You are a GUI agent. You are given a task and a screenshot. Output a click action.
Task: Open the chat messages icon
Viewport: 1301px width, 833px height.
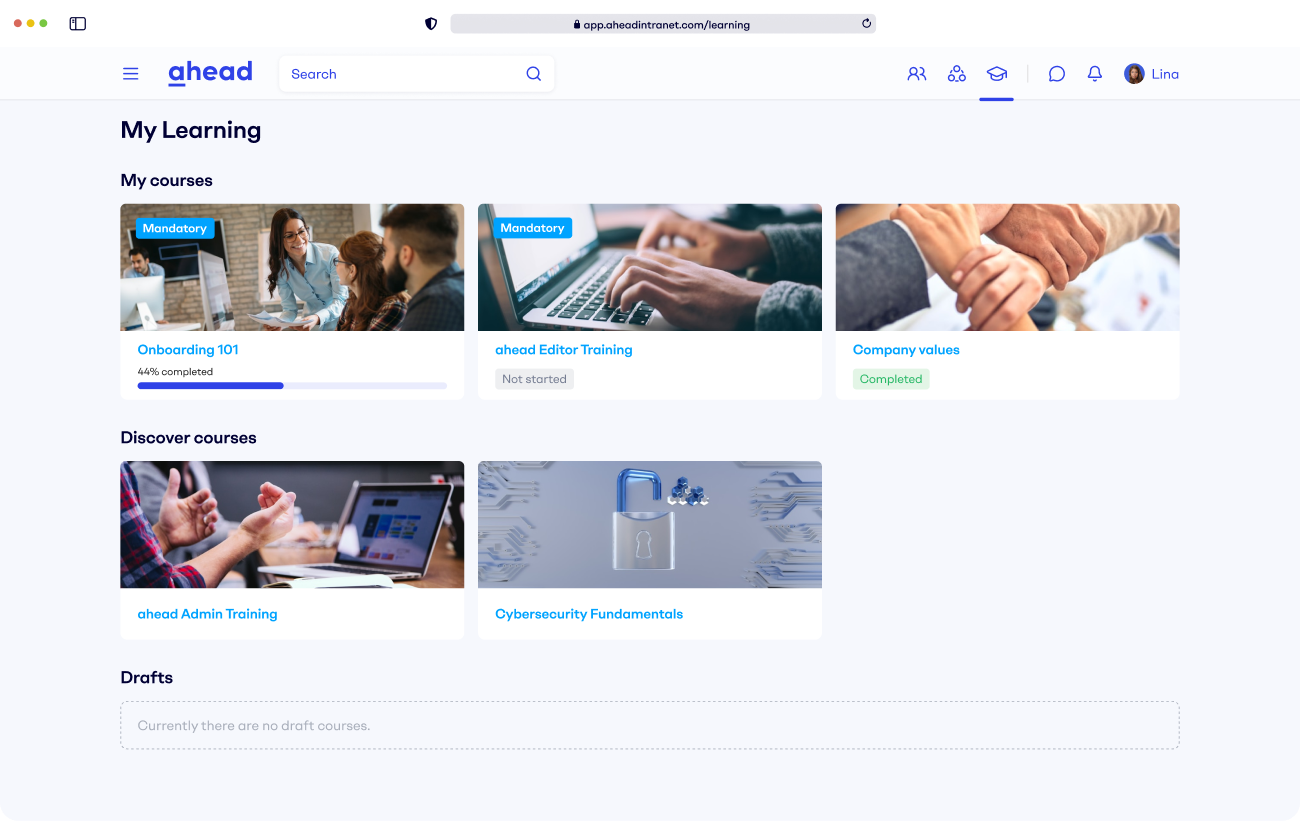(x=1056, y=73)
